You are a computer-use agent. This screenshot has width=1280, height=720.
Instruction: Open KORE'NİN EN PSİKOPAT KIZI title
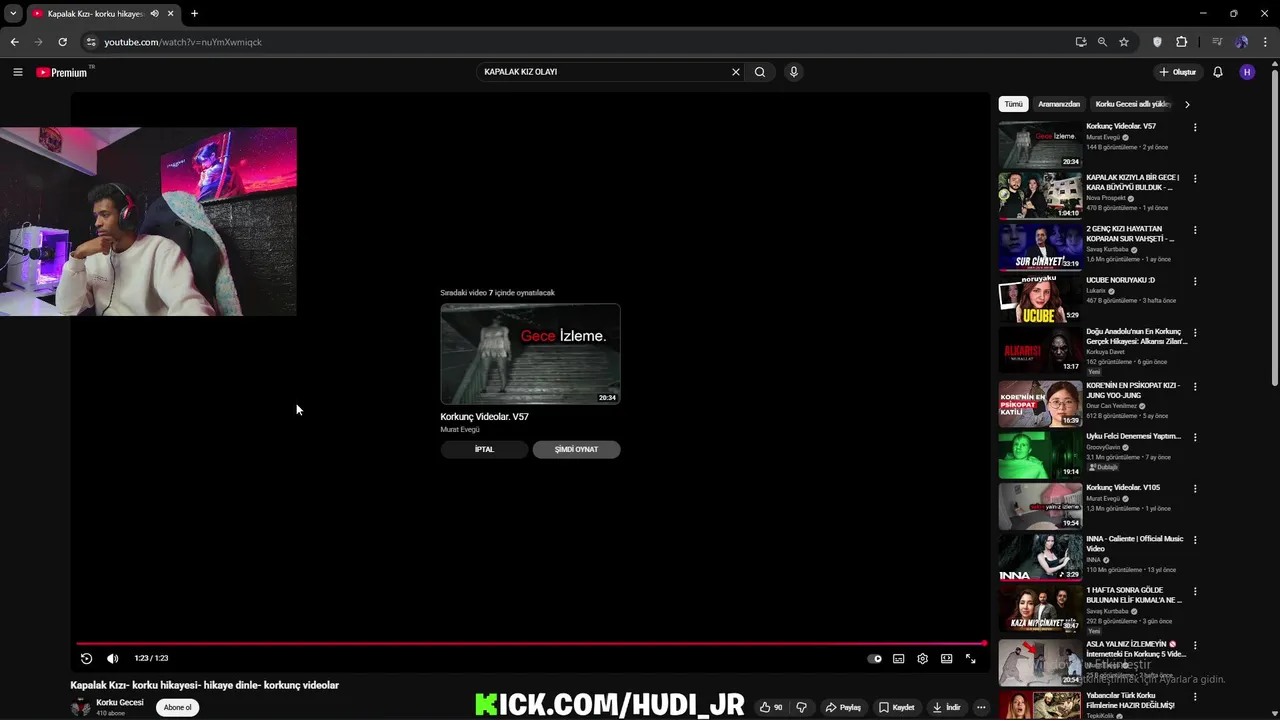tap(1133, 390)
